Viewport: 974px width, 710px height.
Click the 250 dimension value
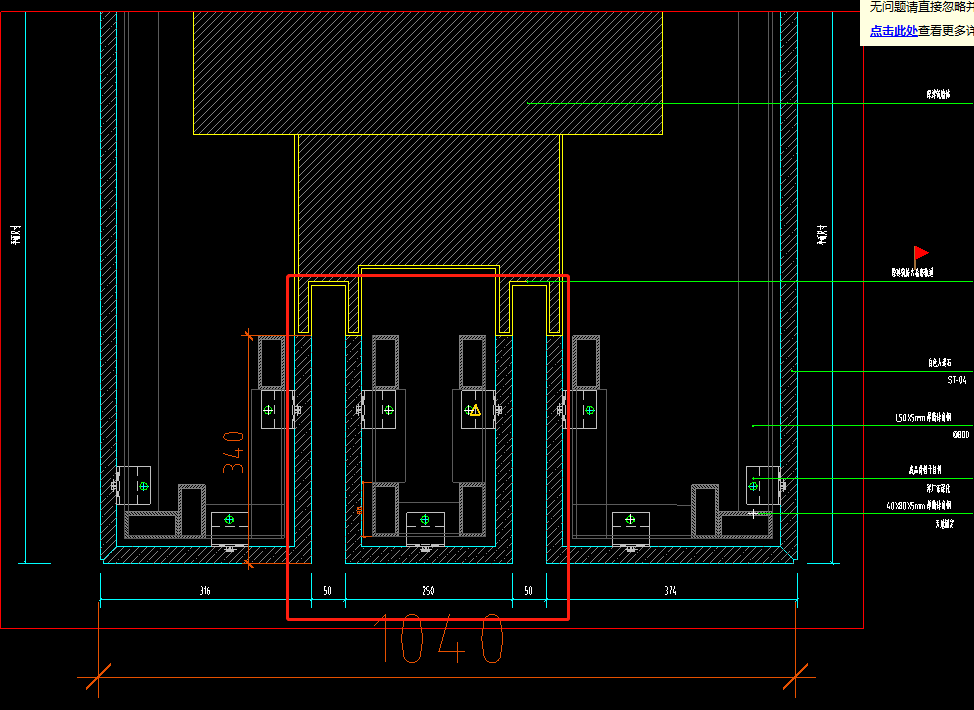[428, 592]
